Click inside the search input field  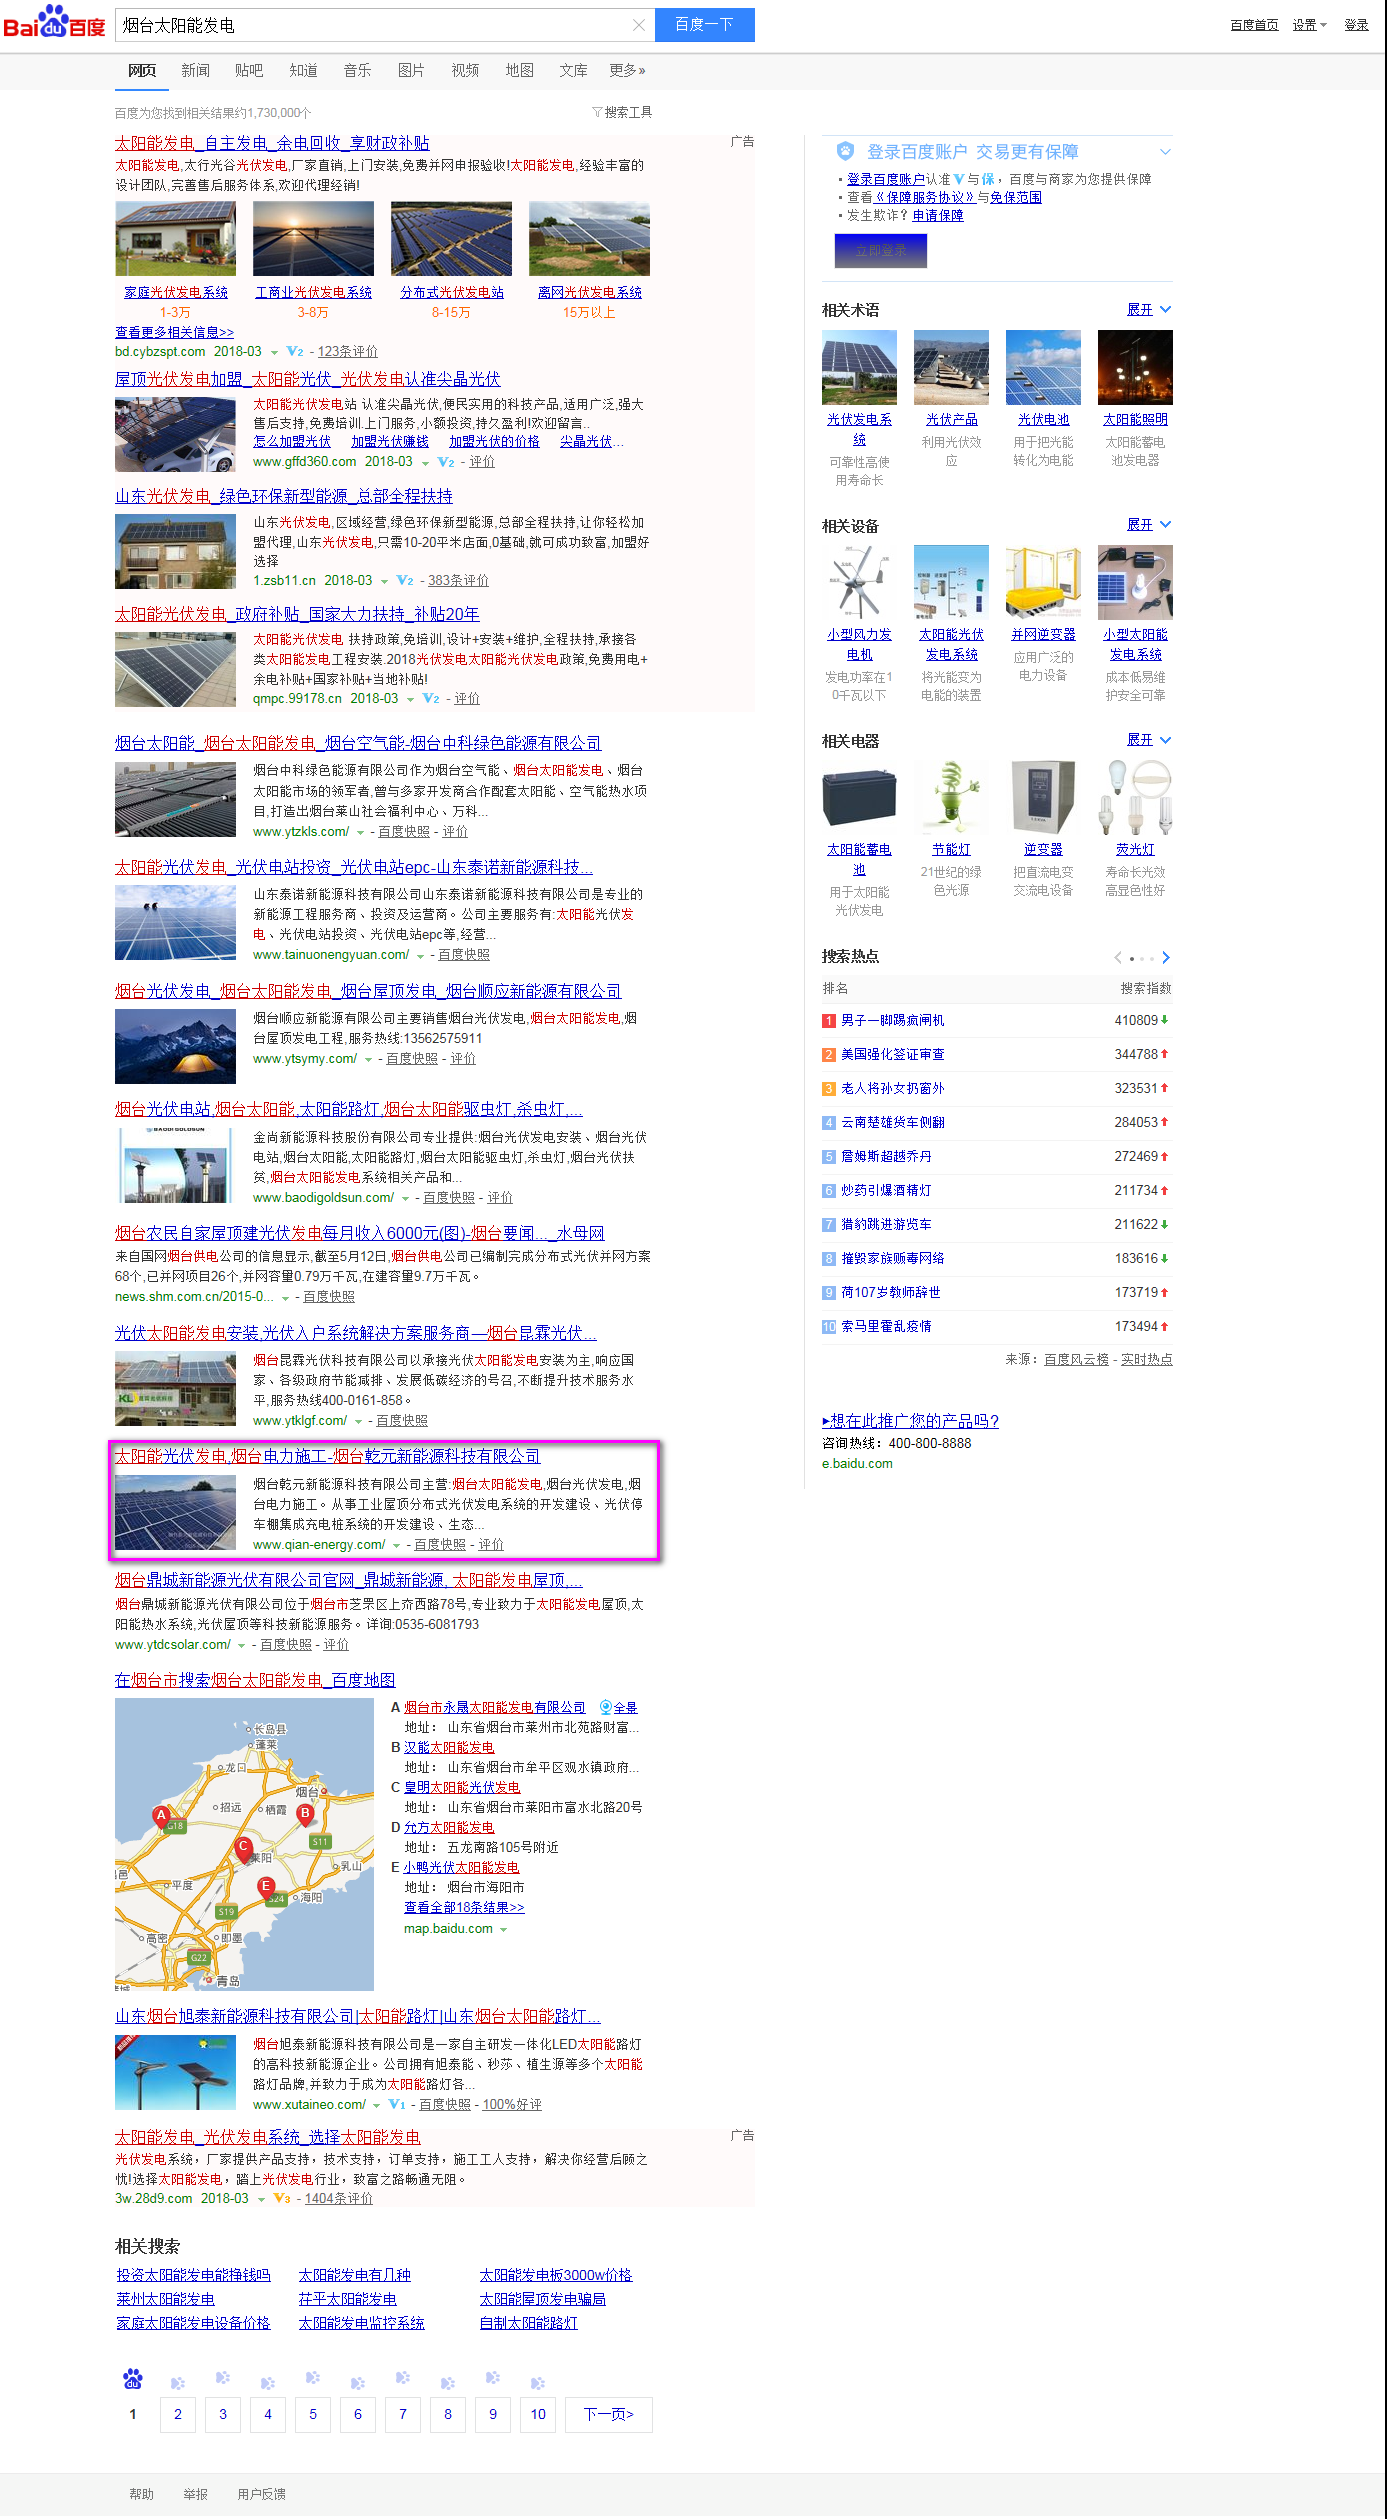(x=370, y=25)
